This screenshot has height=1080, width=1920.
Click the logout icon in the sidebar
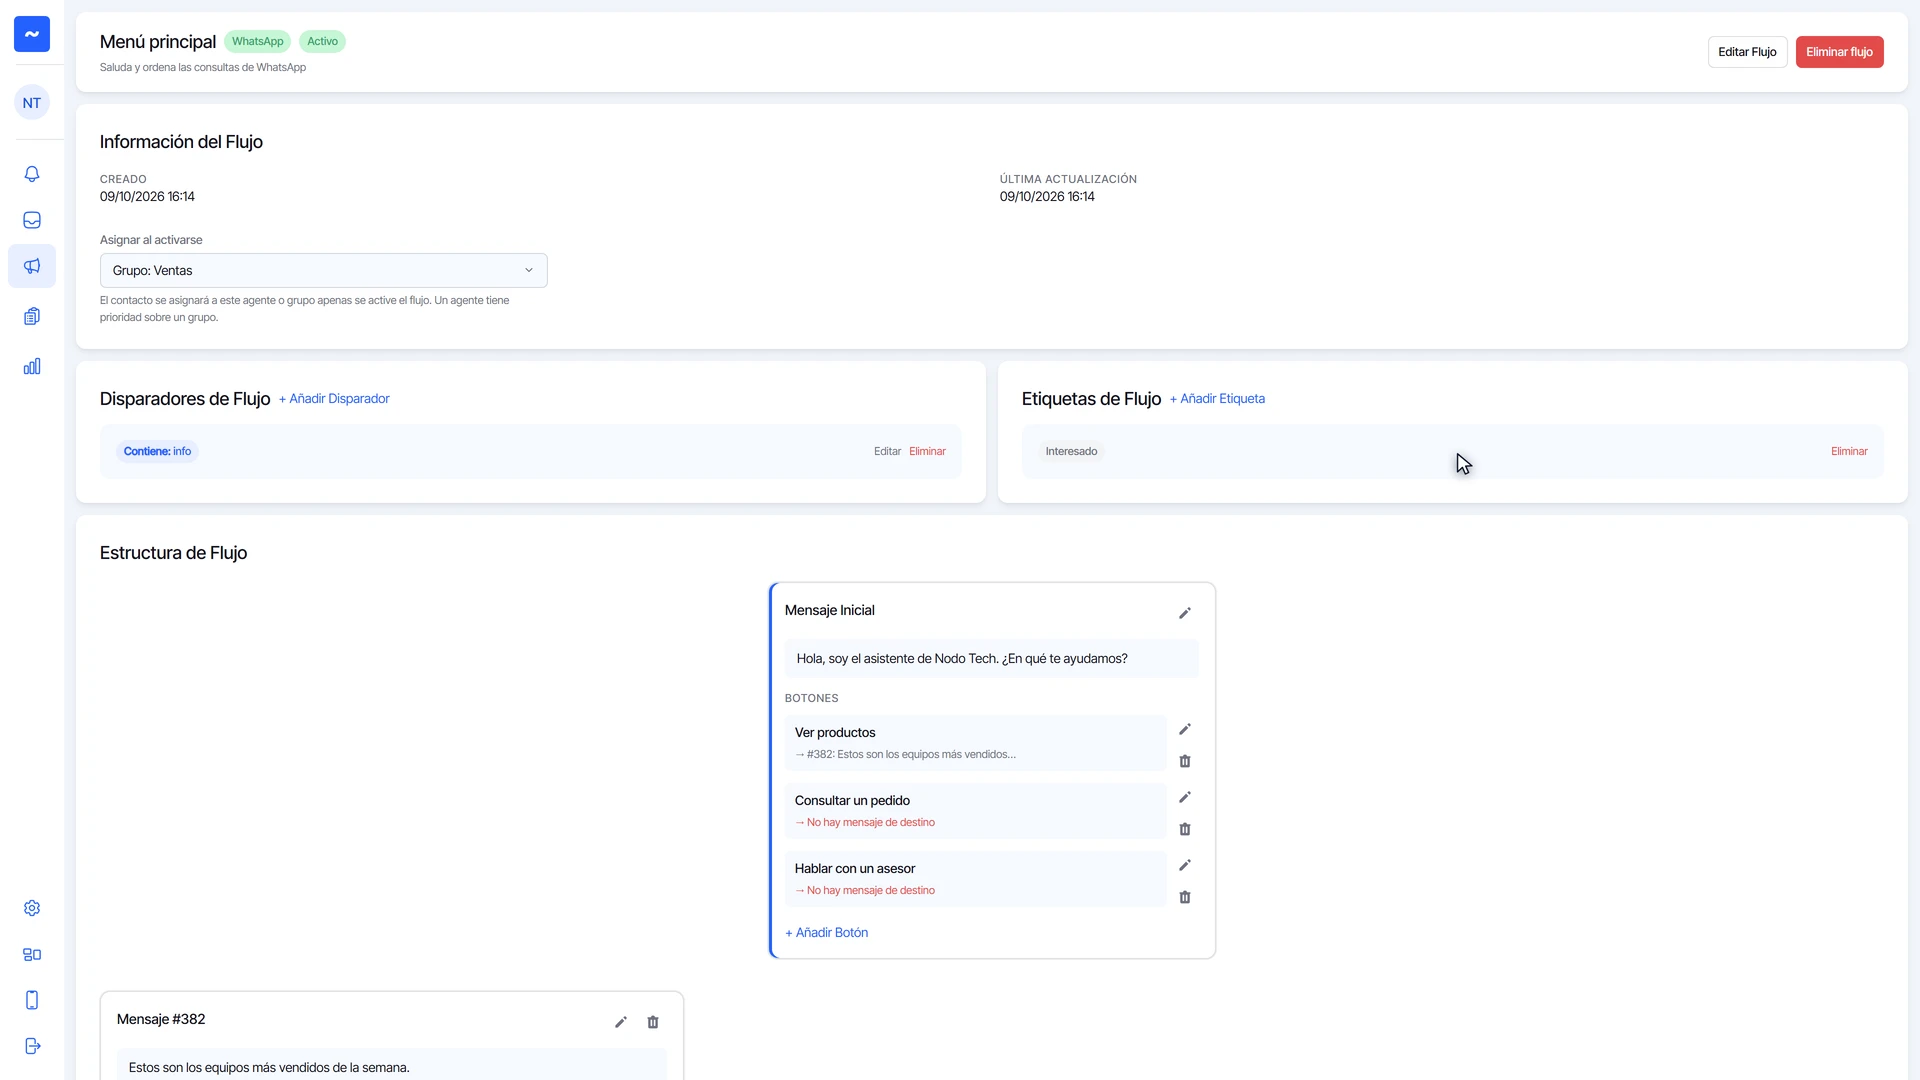pyautogui.click(x=32, y=1046)
